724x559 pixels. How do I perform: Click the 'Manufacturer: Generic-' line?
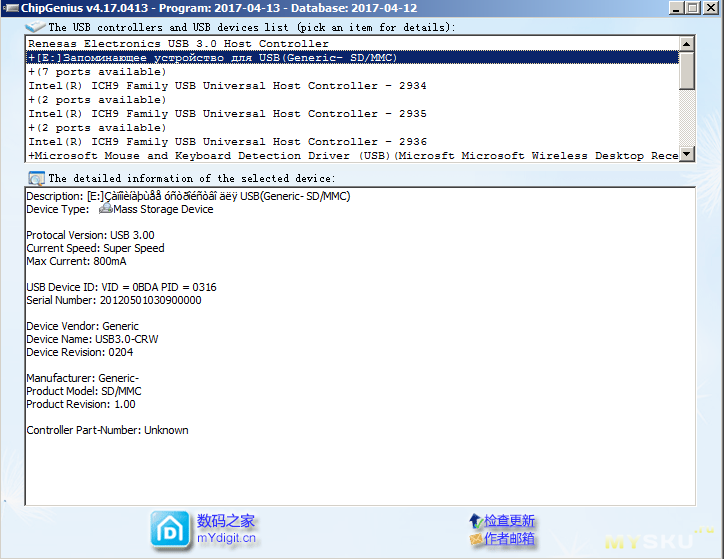coord(83,378)
